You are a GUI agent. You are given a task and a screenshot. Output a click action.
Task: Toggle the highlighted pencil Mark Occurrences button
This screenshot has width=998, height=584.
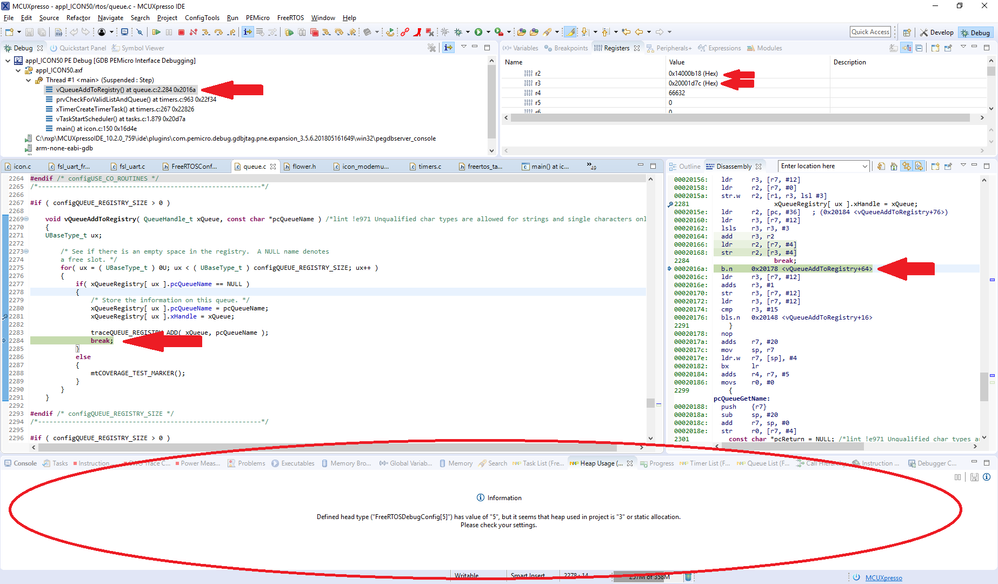571,32
